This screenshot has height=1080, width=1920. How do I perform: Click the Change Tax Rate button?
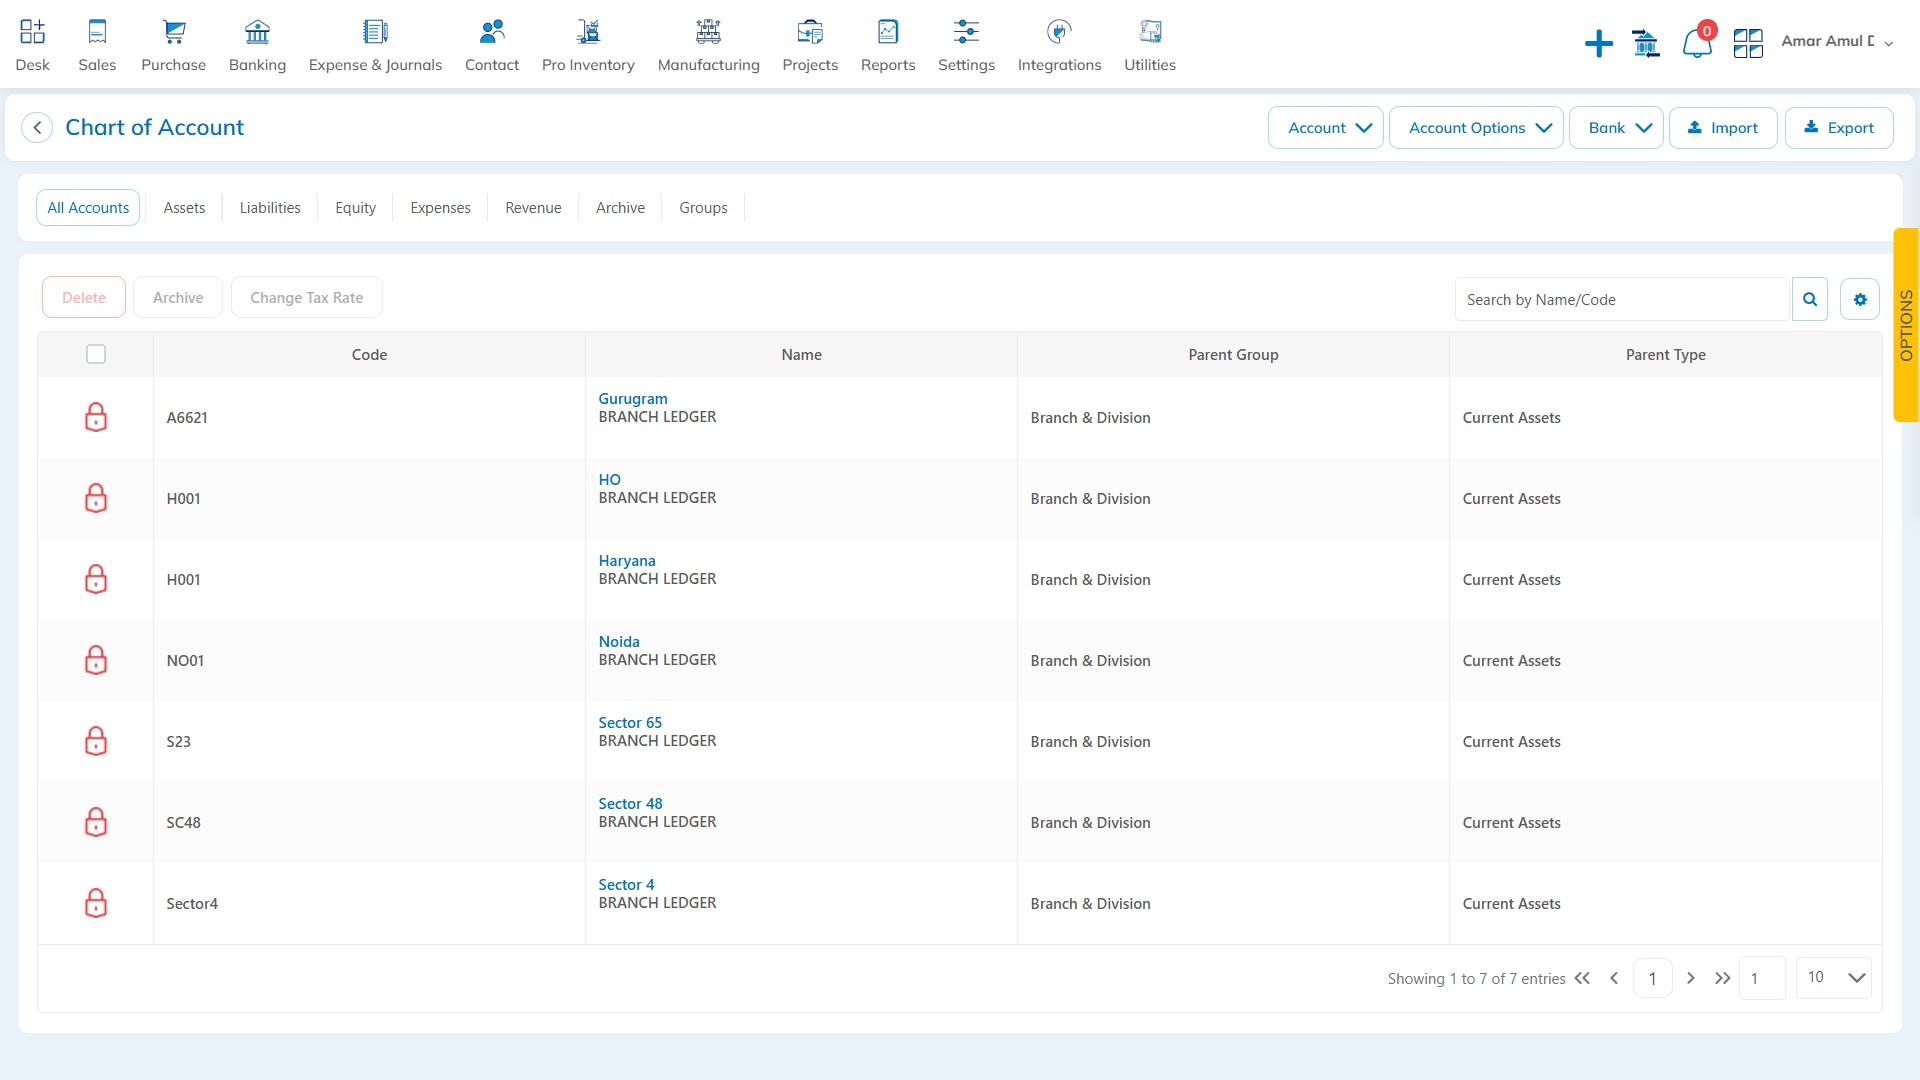[x=307, y=297]
